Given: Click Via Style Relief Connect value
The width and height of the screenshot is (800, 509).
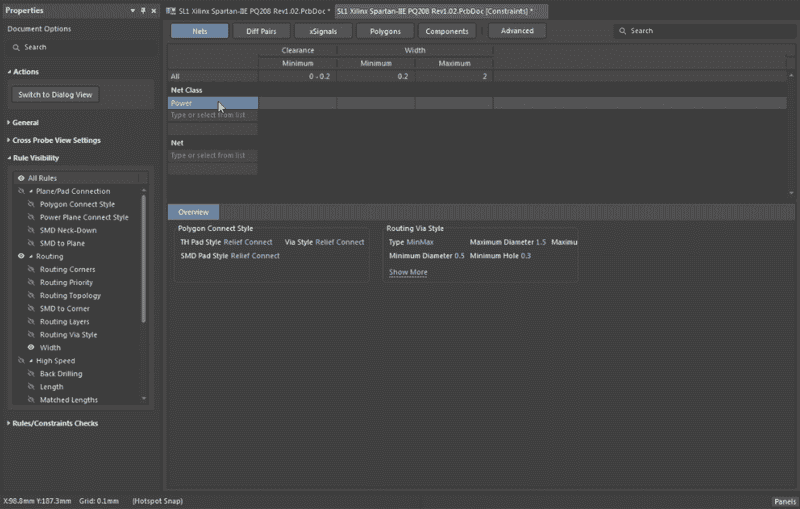Looking at the screenshot, I should click(340, 242).
